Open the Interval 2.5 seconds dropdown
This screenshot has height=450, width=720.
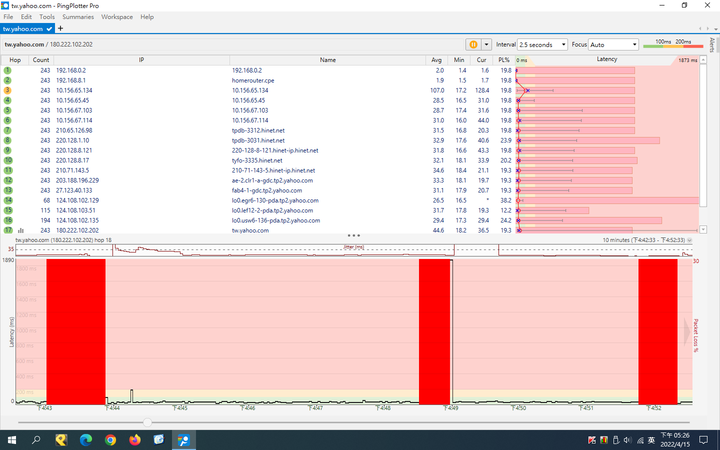(542, 45)
